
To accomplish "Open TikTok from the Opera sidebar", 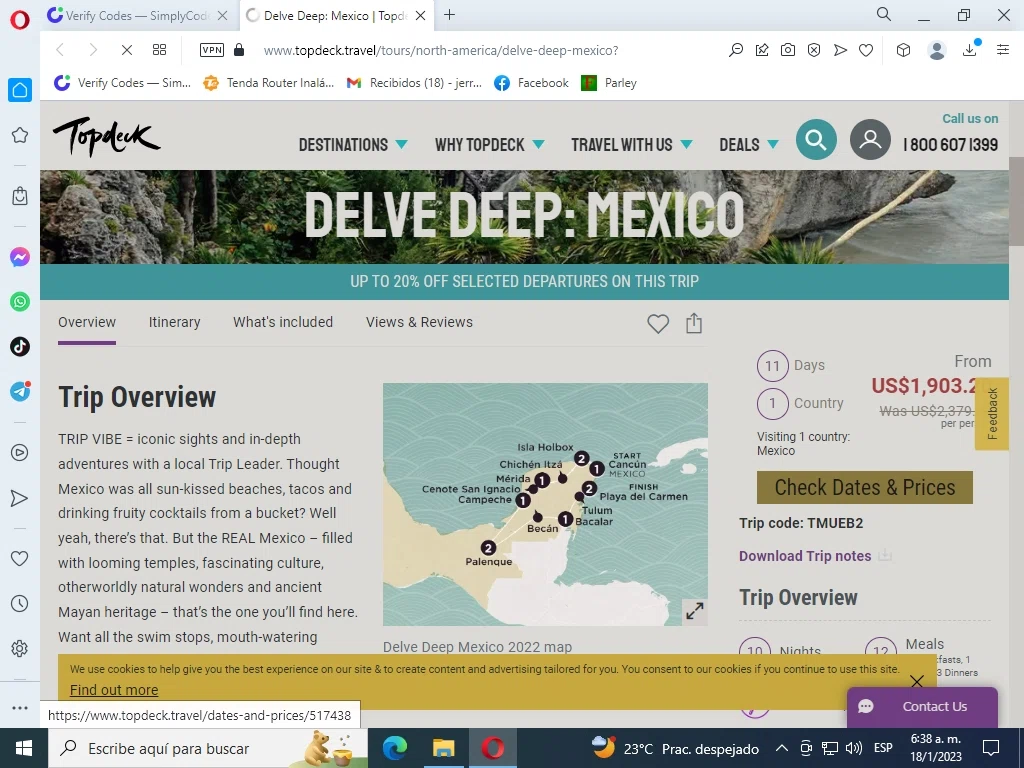I will pos(20,347).
